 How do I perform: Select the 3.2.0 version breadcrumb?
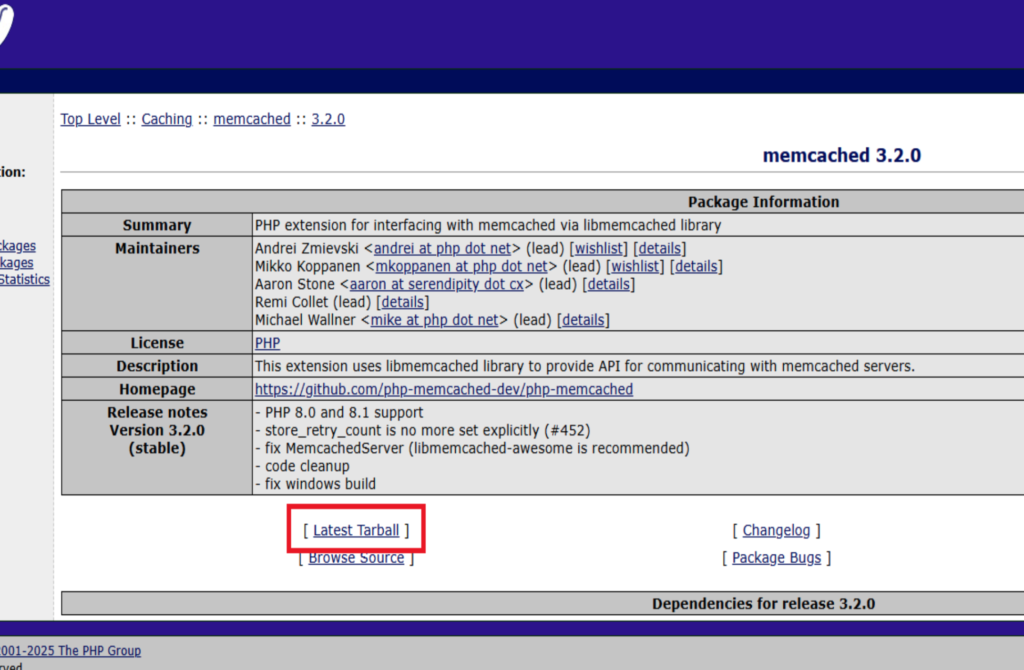point(328,119)
